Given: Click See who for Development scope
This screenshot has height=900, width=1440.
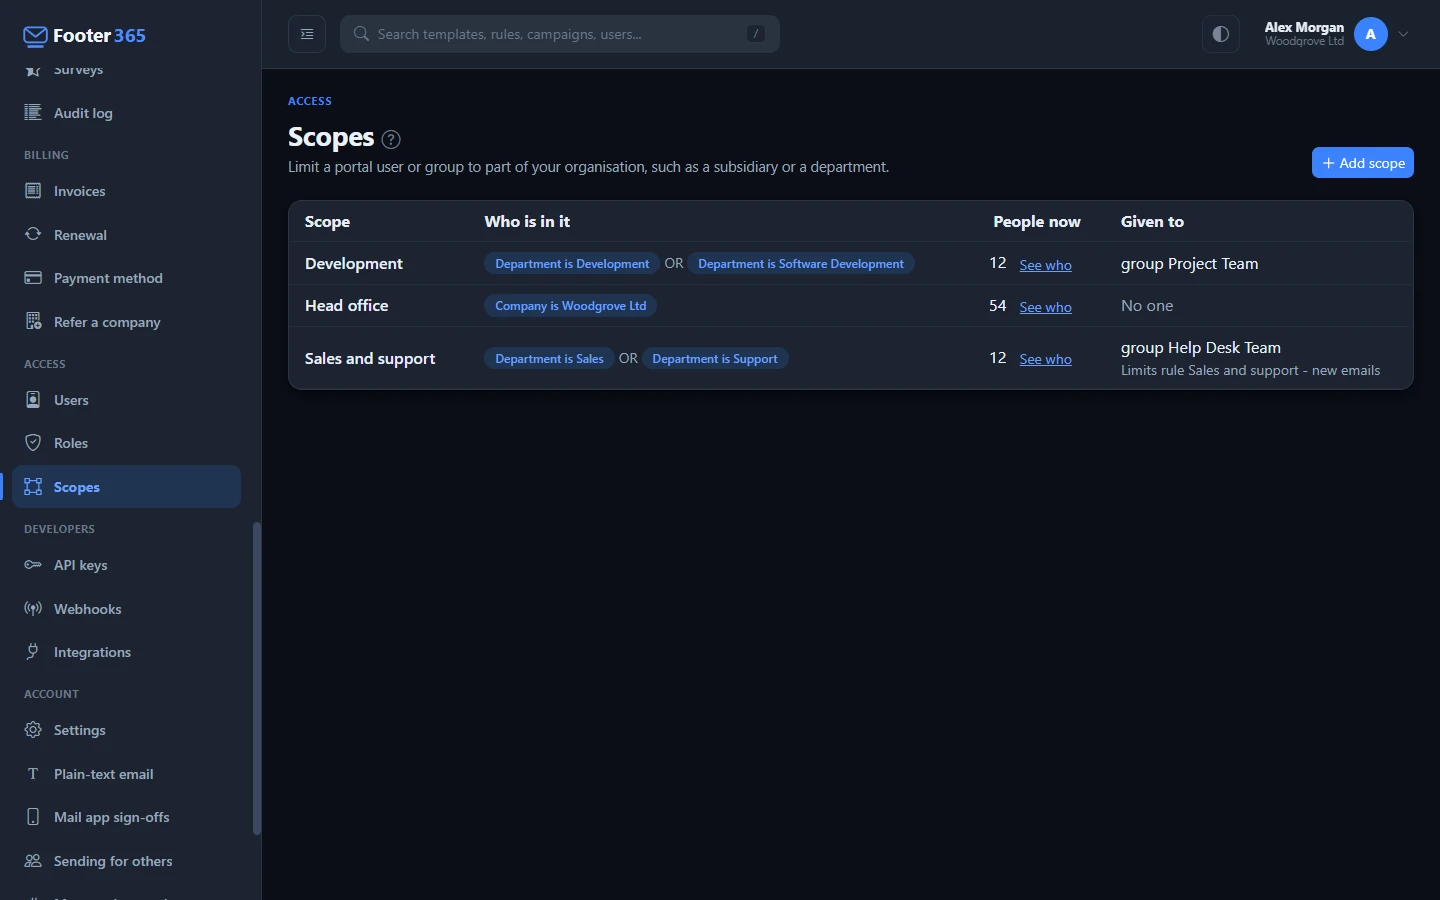Looking at the screenshot, I should click(x=1045, y=265).
